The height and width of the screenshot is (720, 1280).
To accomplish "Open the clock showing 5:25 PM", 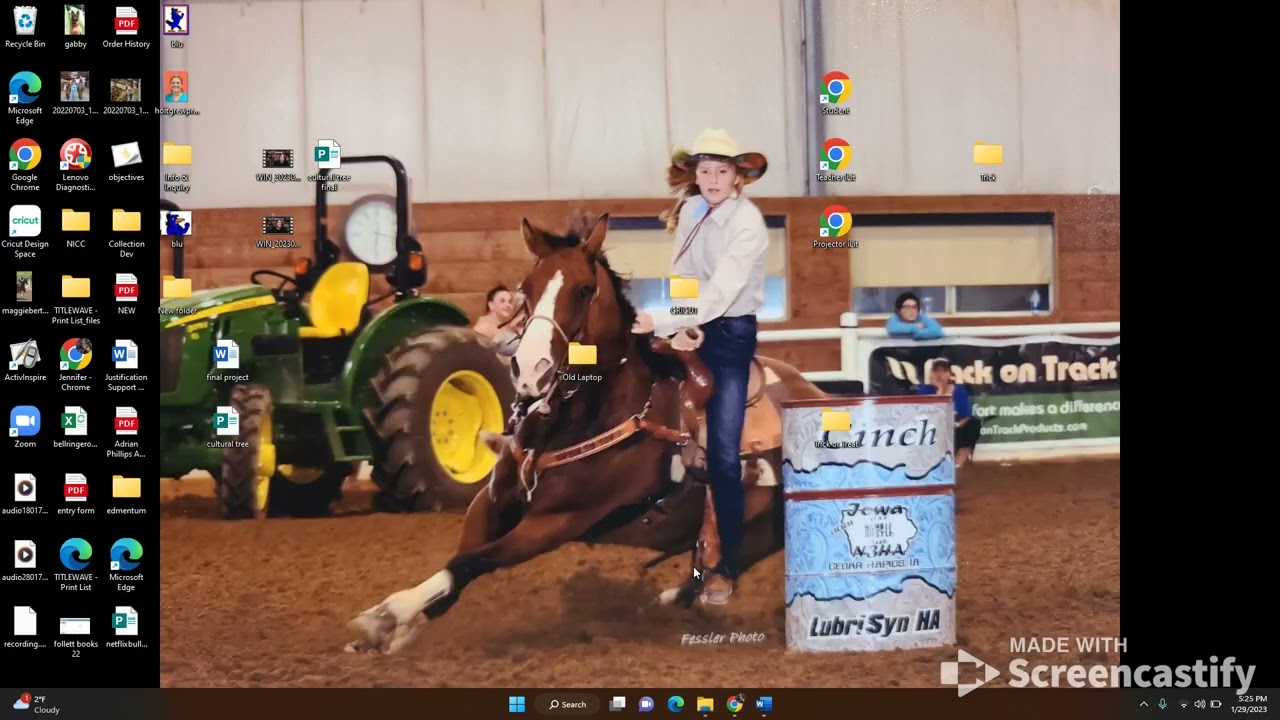I will point(1251,704).
